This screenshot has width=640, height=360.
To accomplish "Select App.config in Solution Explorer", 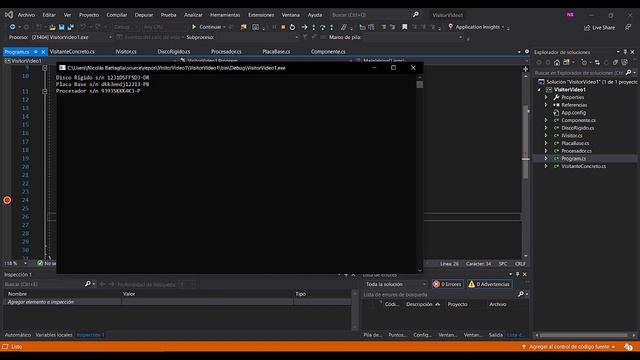I will [x=573, y=113].
